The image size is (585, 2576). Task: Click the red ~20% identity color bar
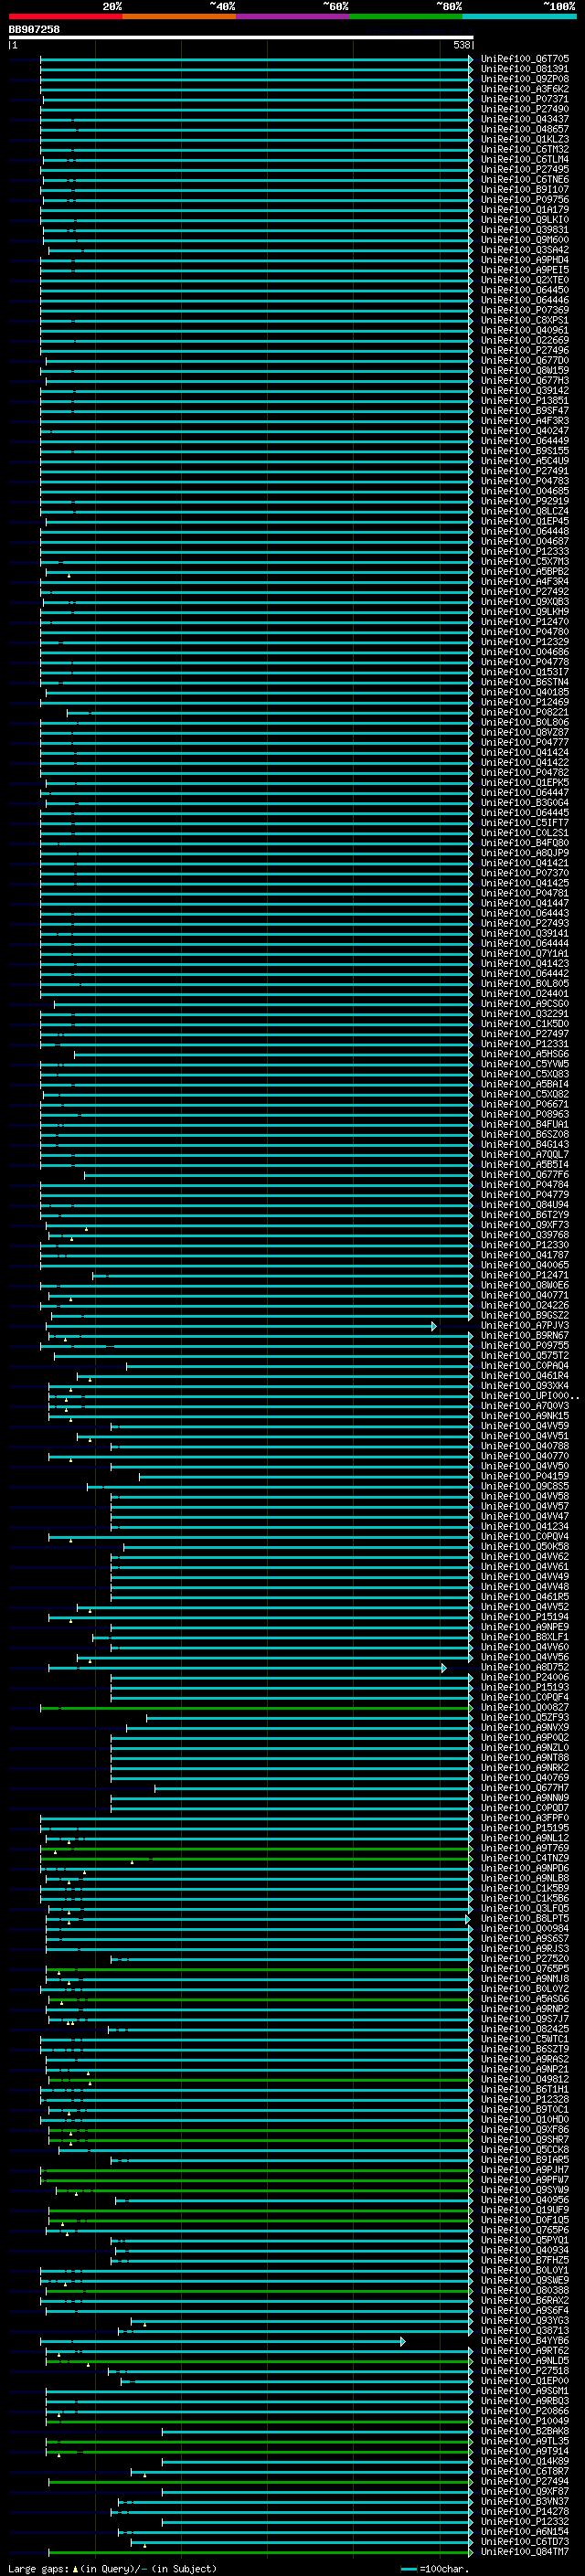pos(65,16)
